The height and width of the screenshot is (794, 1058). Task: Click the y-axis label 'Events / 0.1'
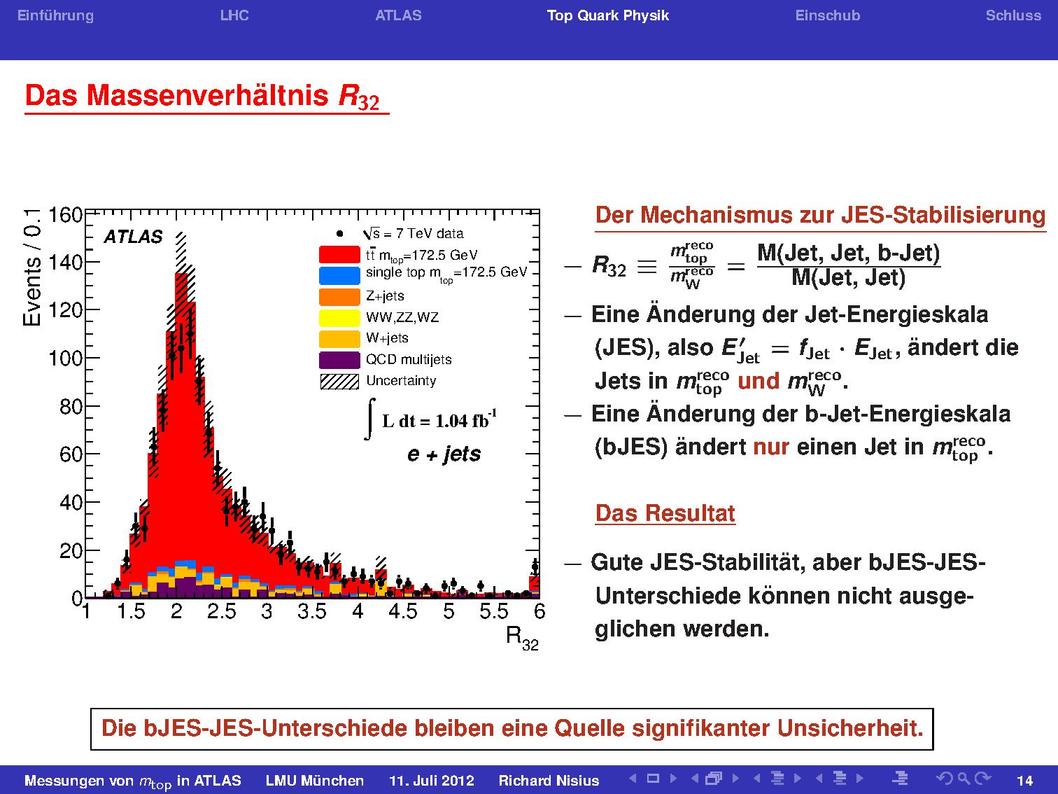tap(32, 268)
